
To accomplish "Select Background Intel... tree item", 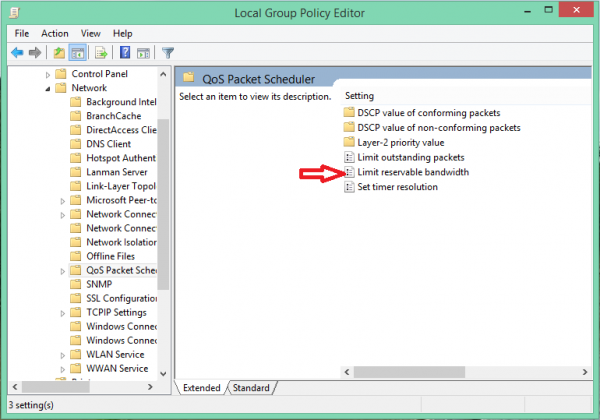I will click(x=121, y=102).
